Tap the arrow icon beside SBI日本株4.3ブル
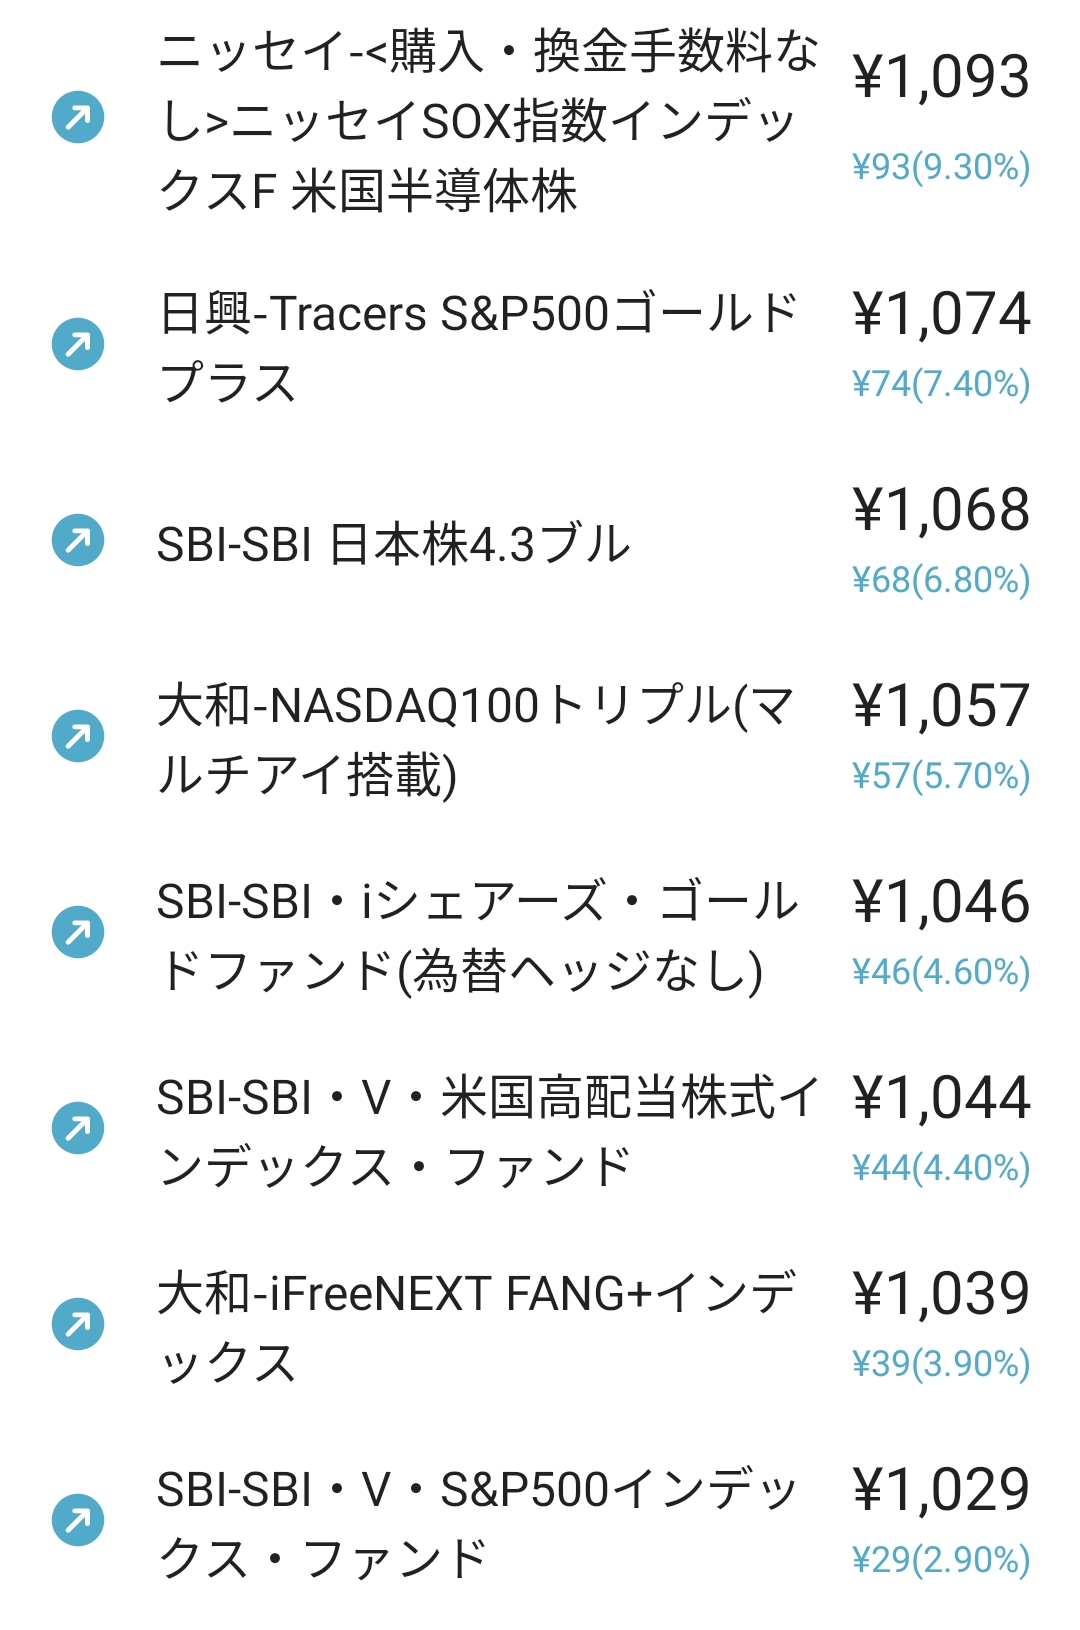The width and height of the screenshot is (1080, 1630). (78, 540)
